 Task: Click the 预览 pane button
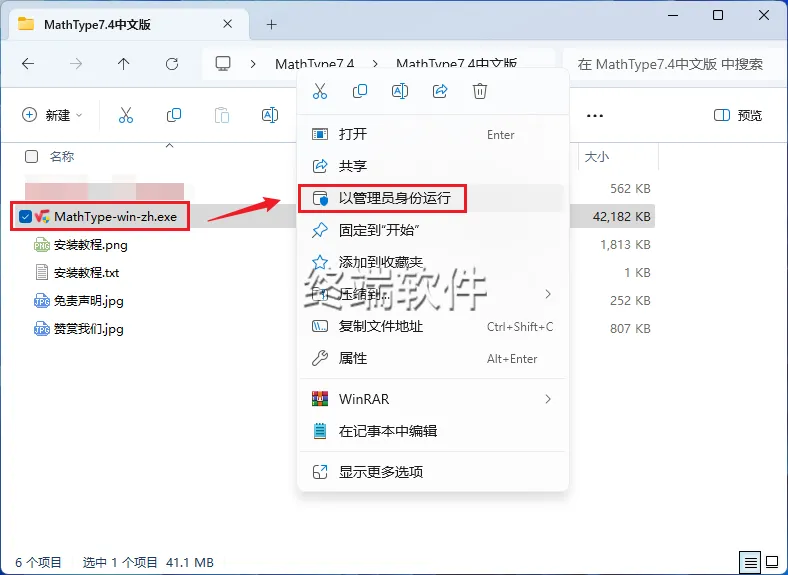pyautogui.click(x=738, y=116)
